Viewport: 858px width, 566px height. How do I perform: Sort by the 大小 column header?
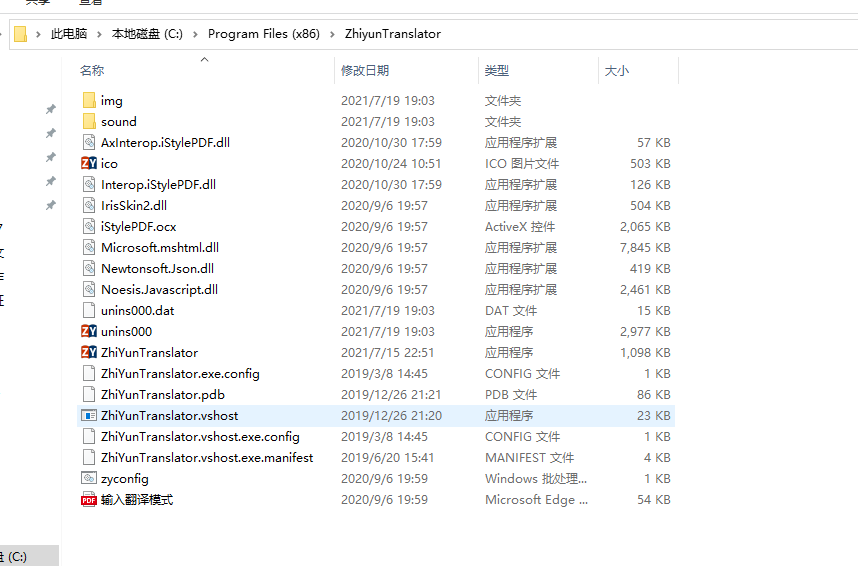pyautogui.click(x=617, y=71)
